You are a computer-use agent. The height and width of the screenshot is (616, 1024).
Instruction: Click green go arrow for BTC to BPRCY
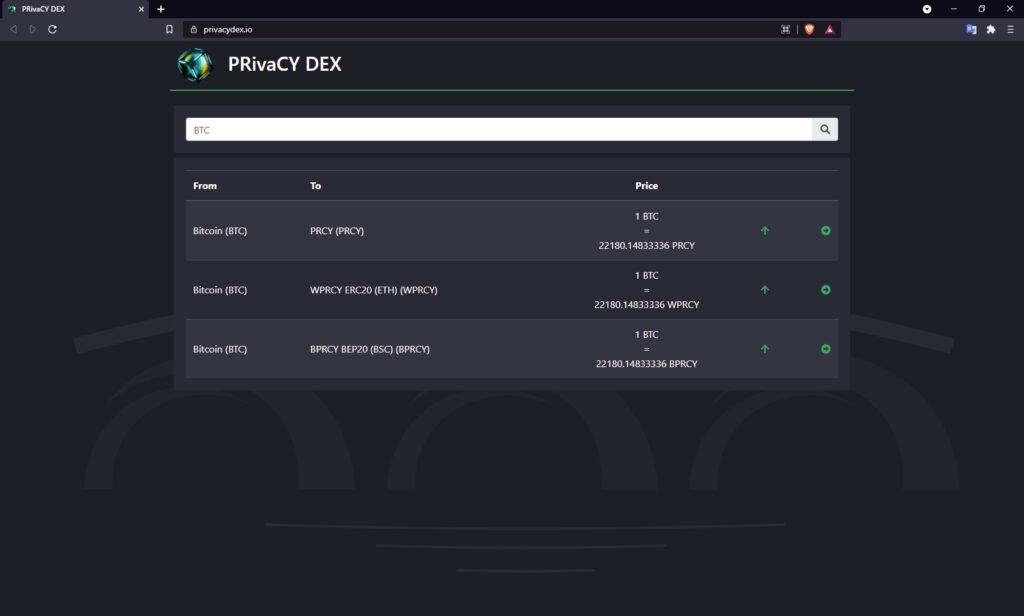[x=825, y=349]
